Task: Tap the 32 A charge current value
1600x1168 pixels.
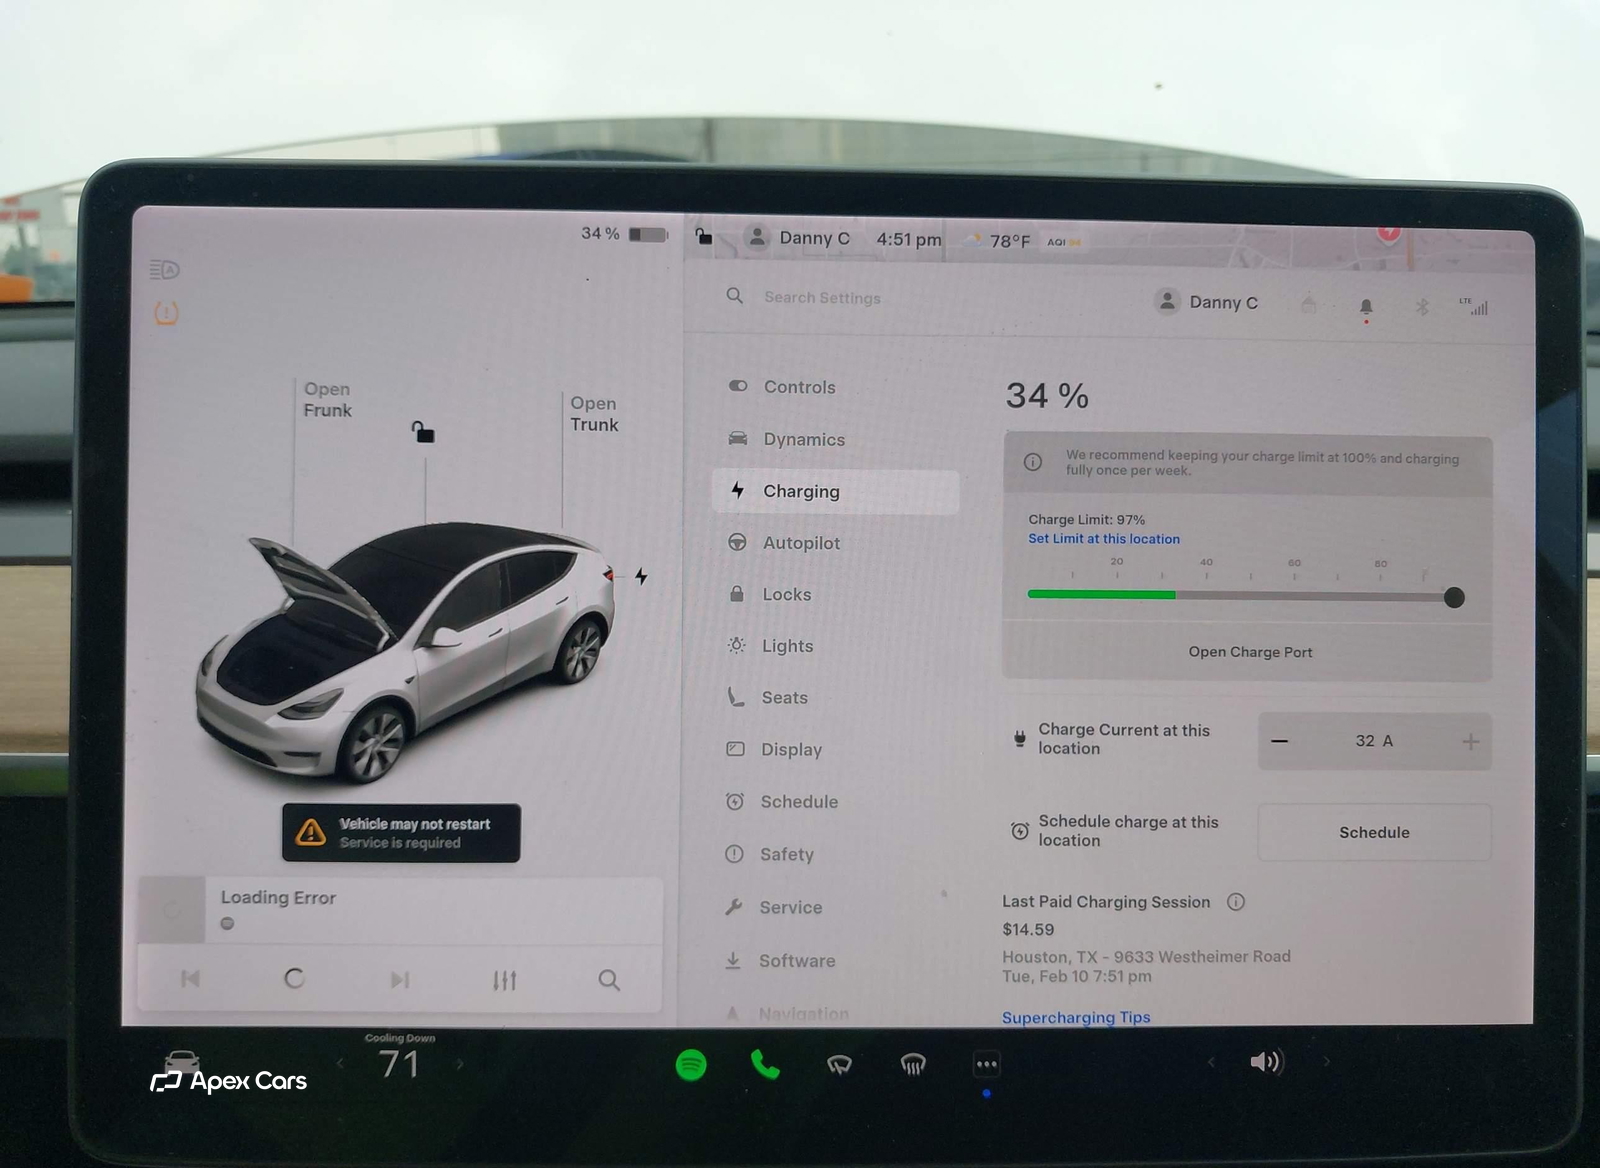Action: coord(1374,741)
